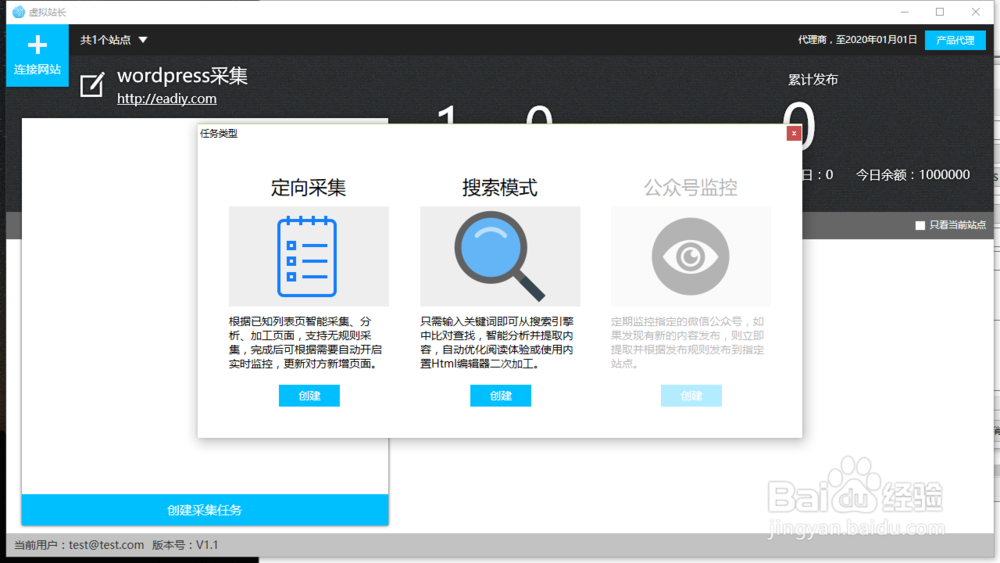Click the 代理商，至2020年01月01日 text
The width and height of the screenshot is (1000, 563).
857,40
